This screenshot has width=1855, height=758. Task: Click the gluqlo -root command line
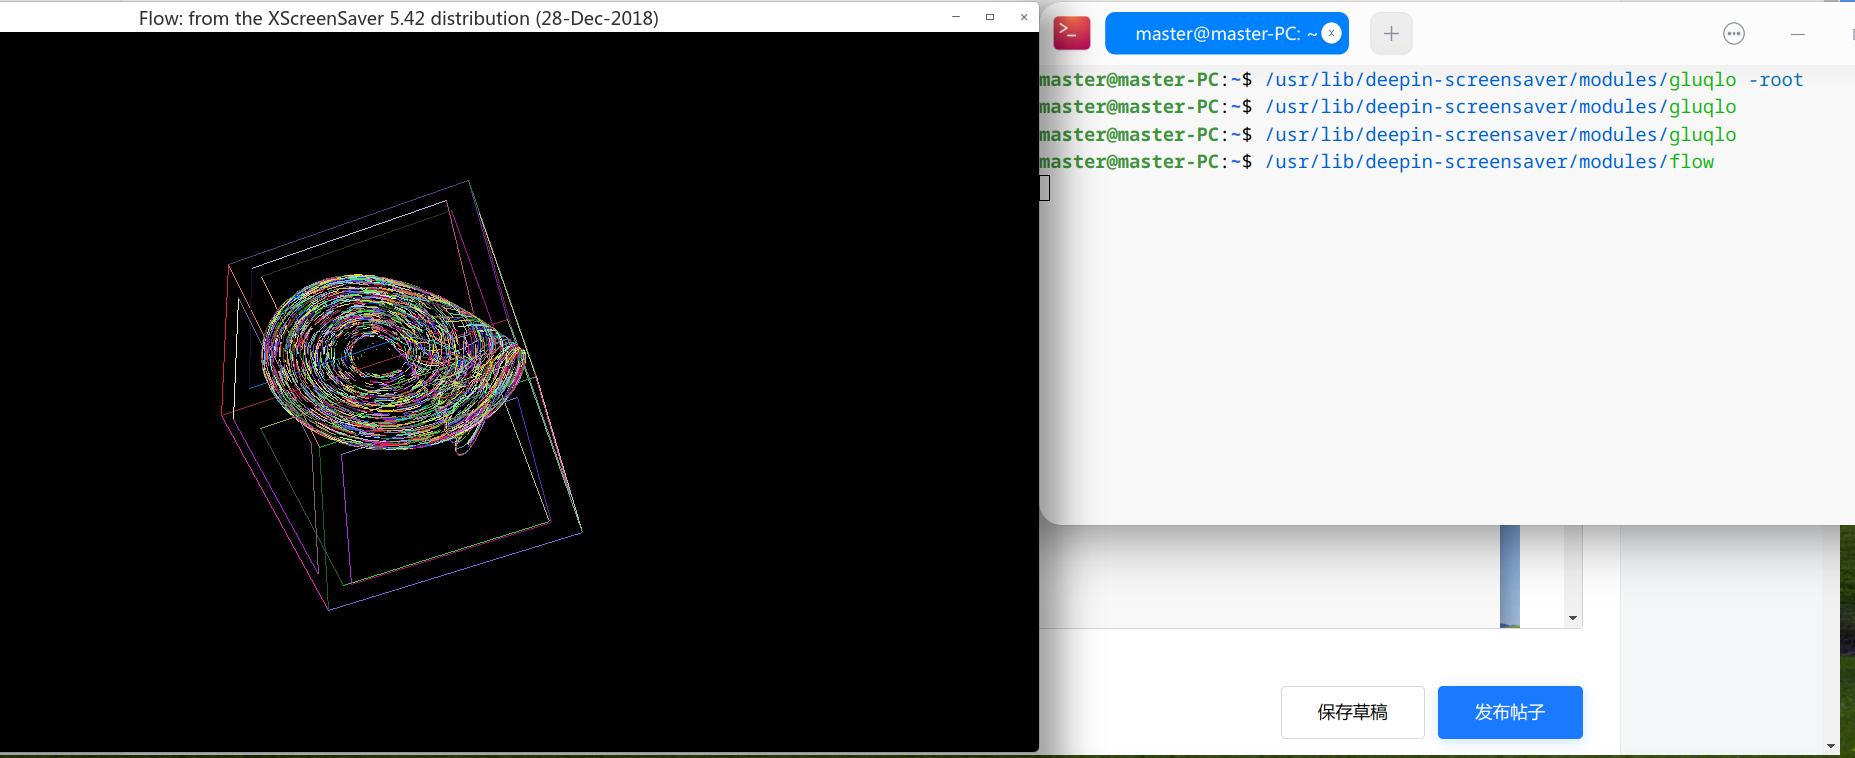pos(1421,80)
